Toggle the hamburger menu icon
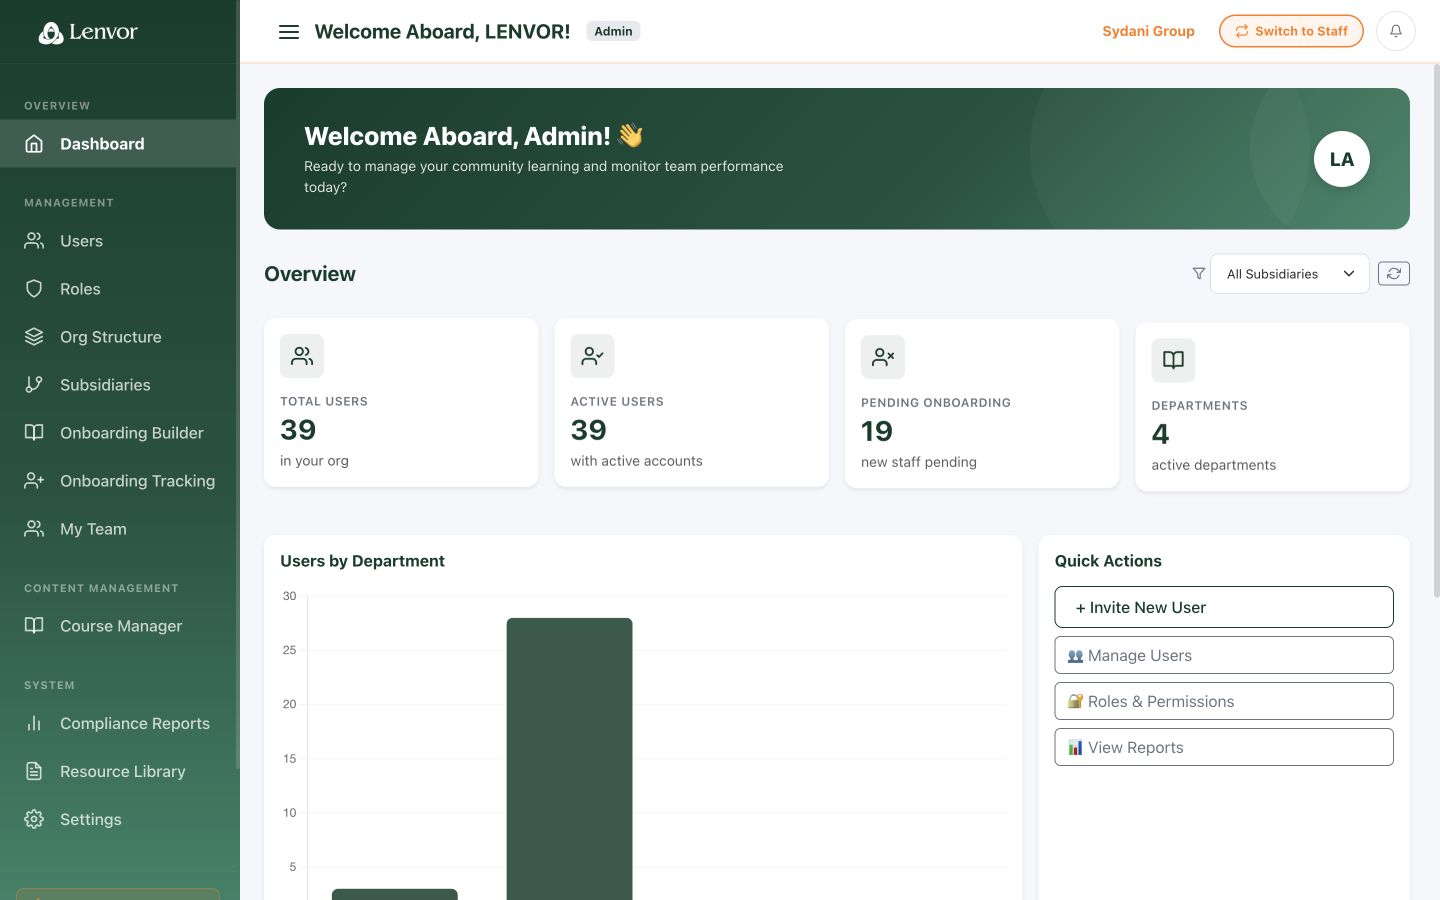 coord(289,32)
